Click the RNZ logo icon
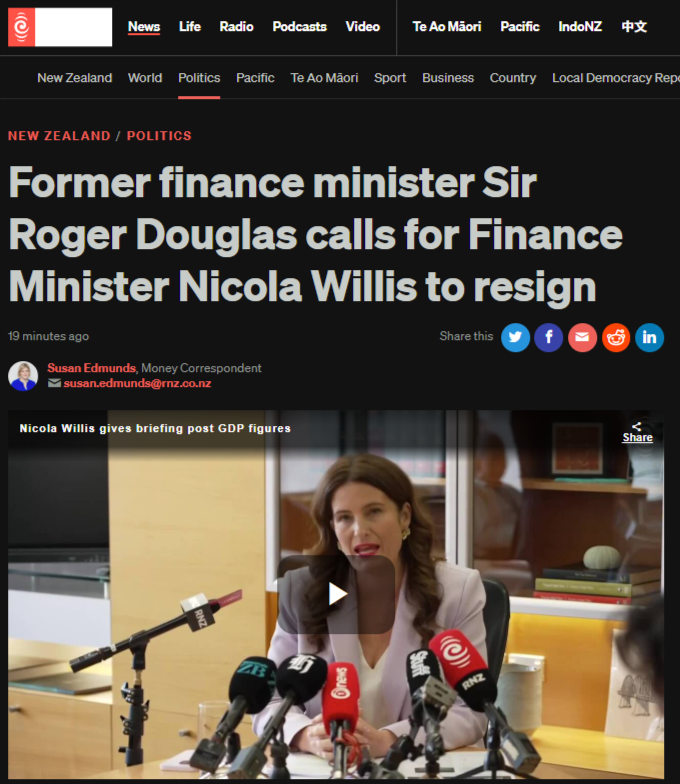Viewport: 680px width, 784px height. click(x=22, y=27)
